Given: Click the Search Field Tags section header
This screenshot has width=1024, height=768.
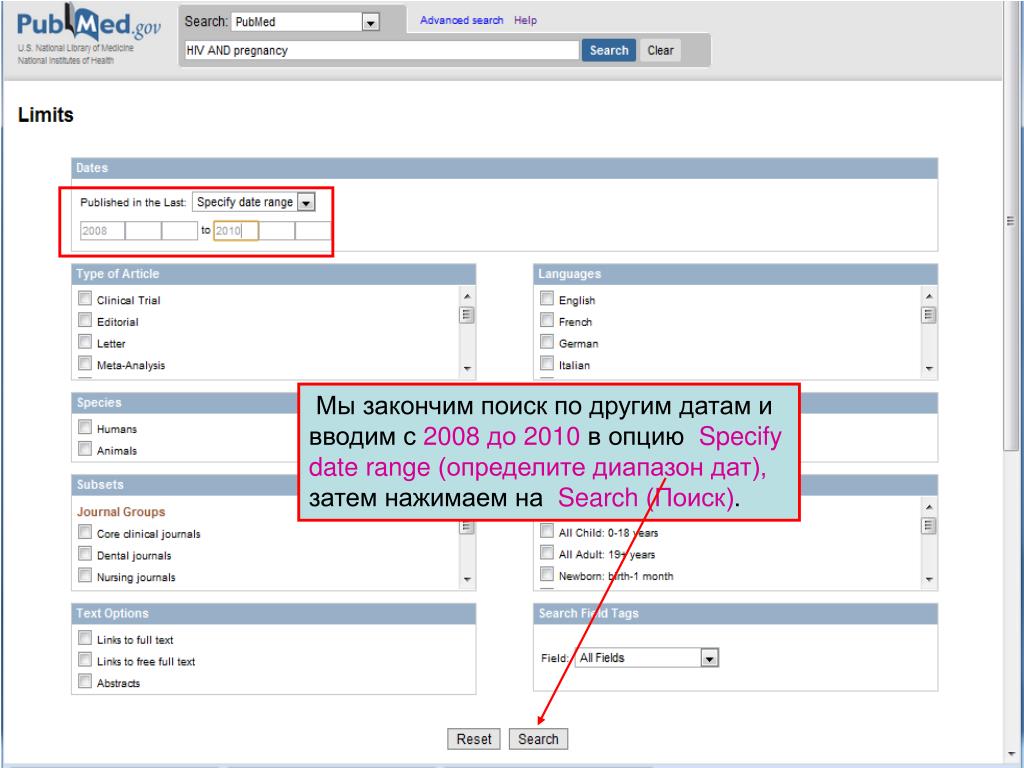Looking at the screenshot, I should [735, 614].
